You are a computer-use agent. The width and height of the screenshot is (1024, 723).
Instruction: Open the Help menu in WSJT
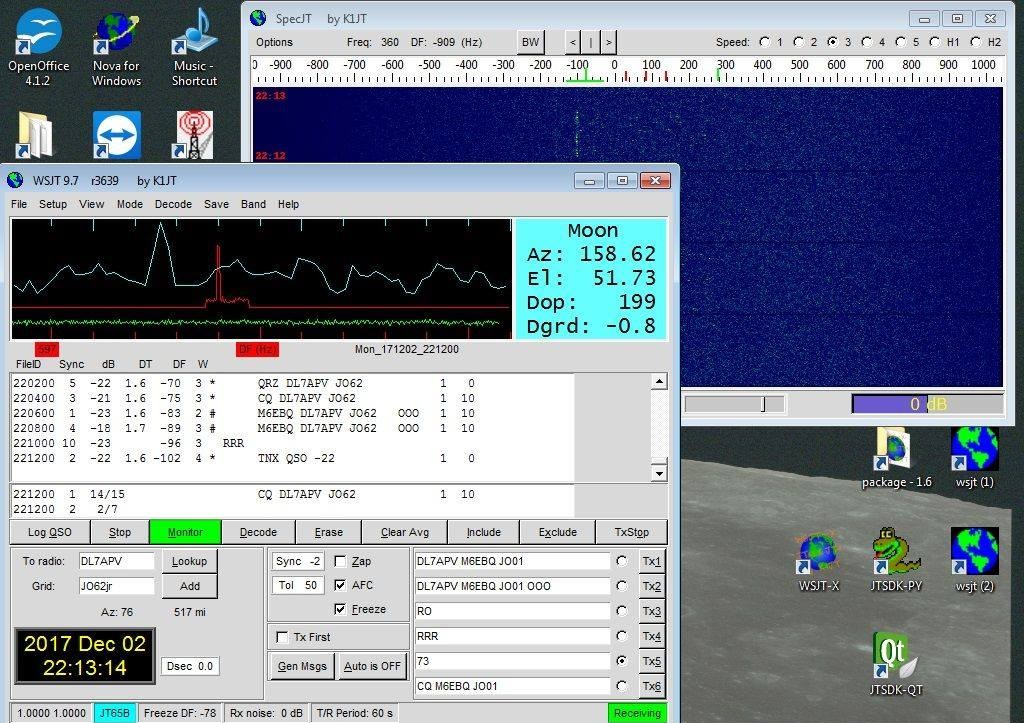coord(288,204)
